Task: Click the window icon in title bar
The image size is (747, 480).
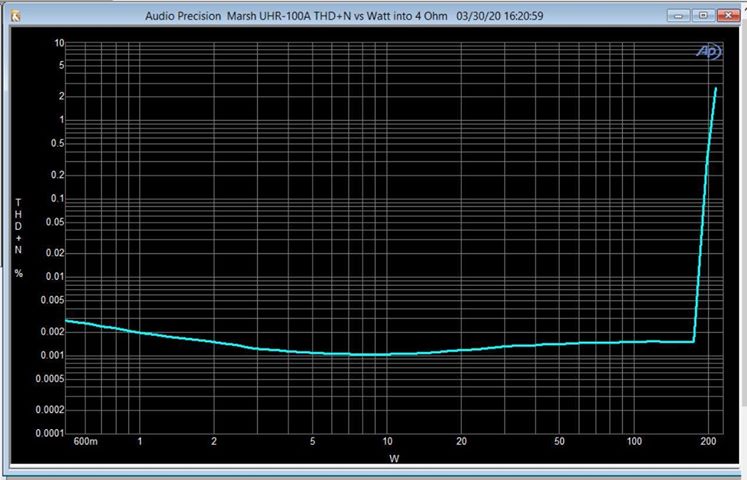Action: [15, 16]
